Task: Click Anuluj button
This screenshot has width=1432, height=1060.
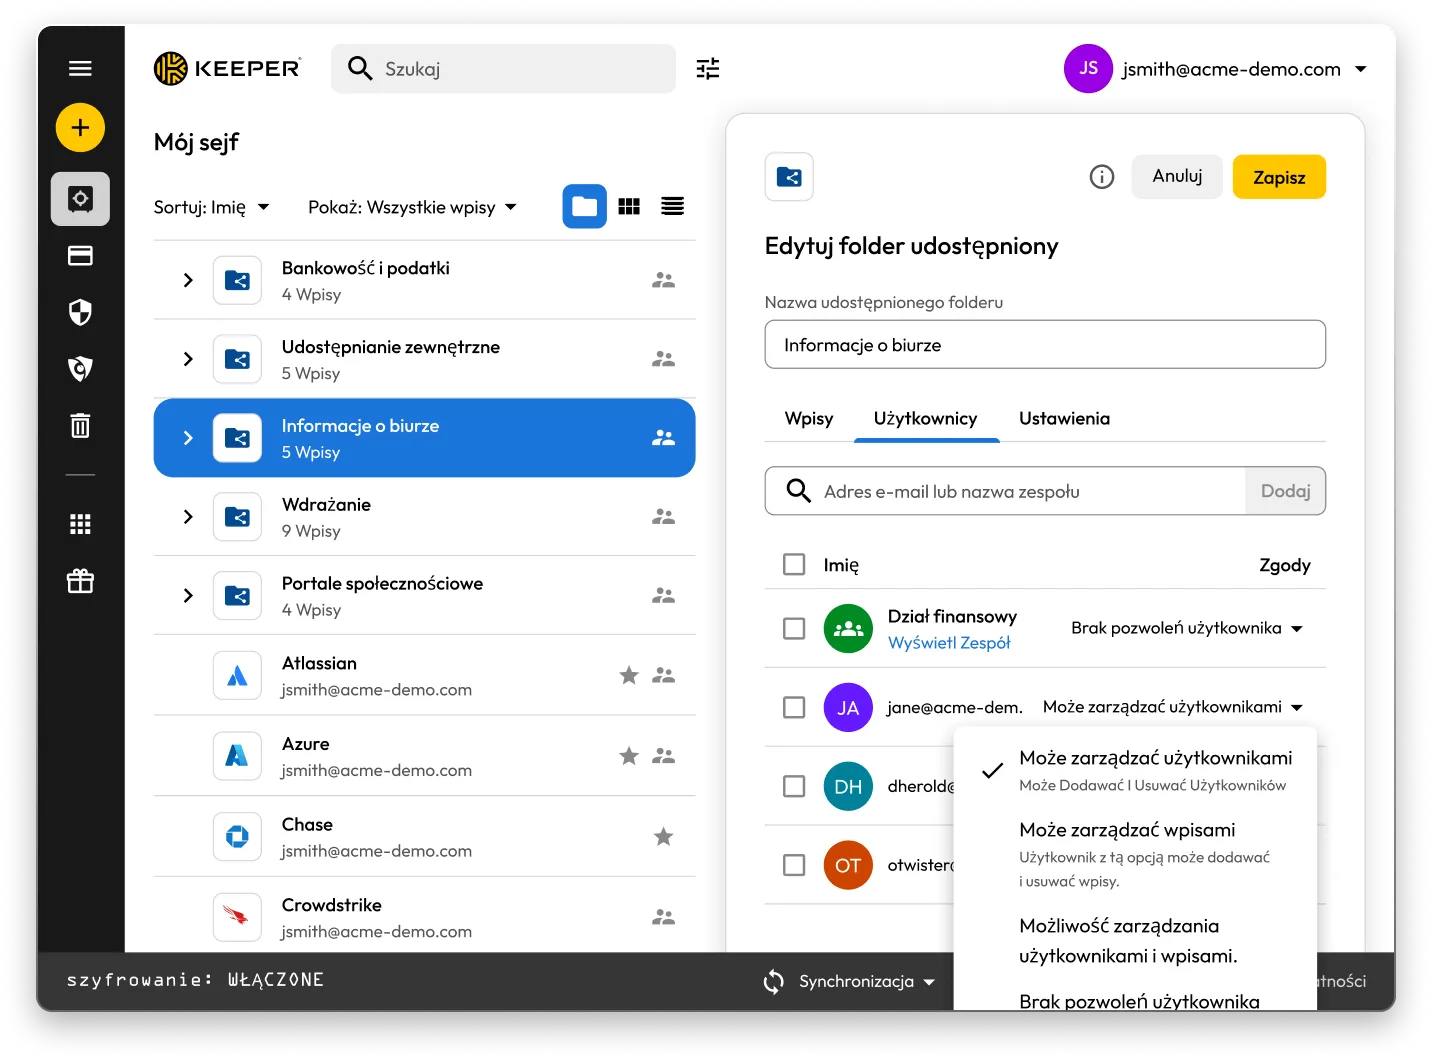Action: pos(1177,177)
